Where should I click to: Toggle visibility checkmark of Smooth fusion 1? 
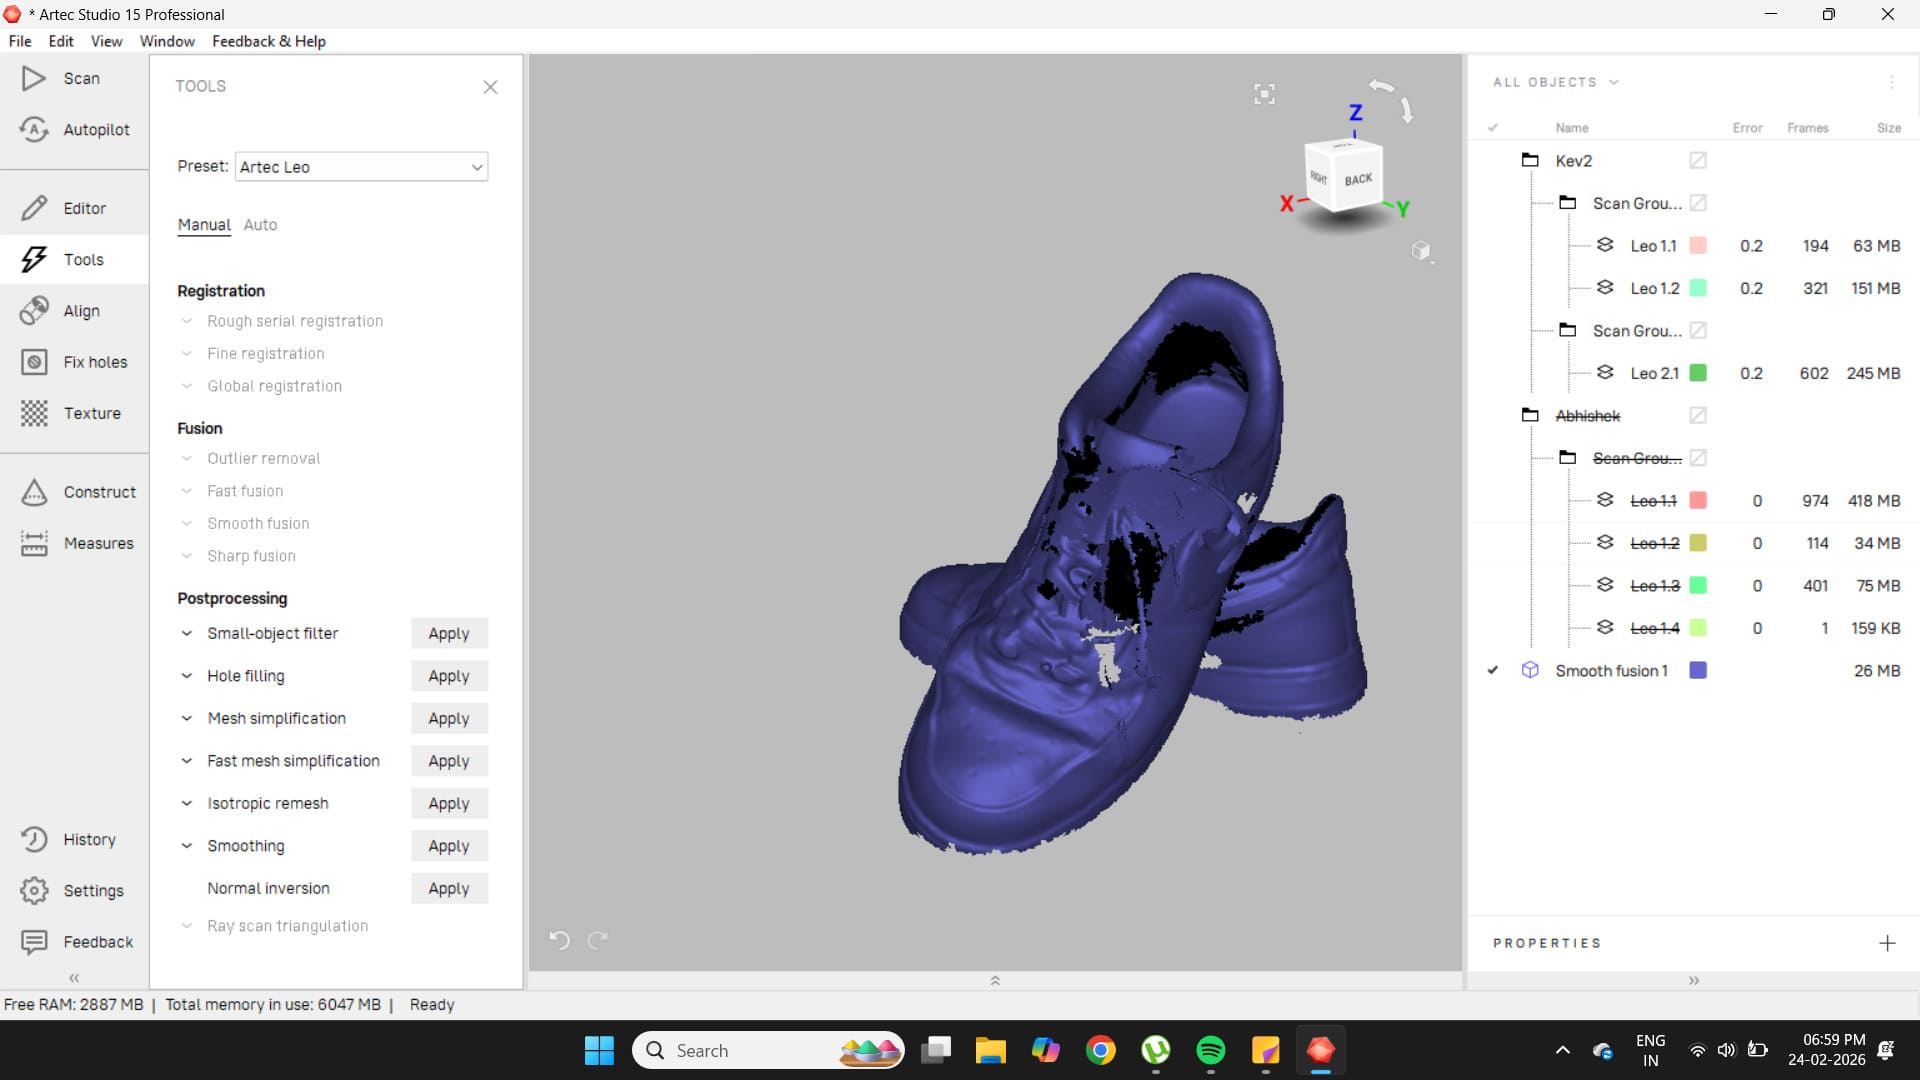pyautogui.click(x=1492, y=671)
